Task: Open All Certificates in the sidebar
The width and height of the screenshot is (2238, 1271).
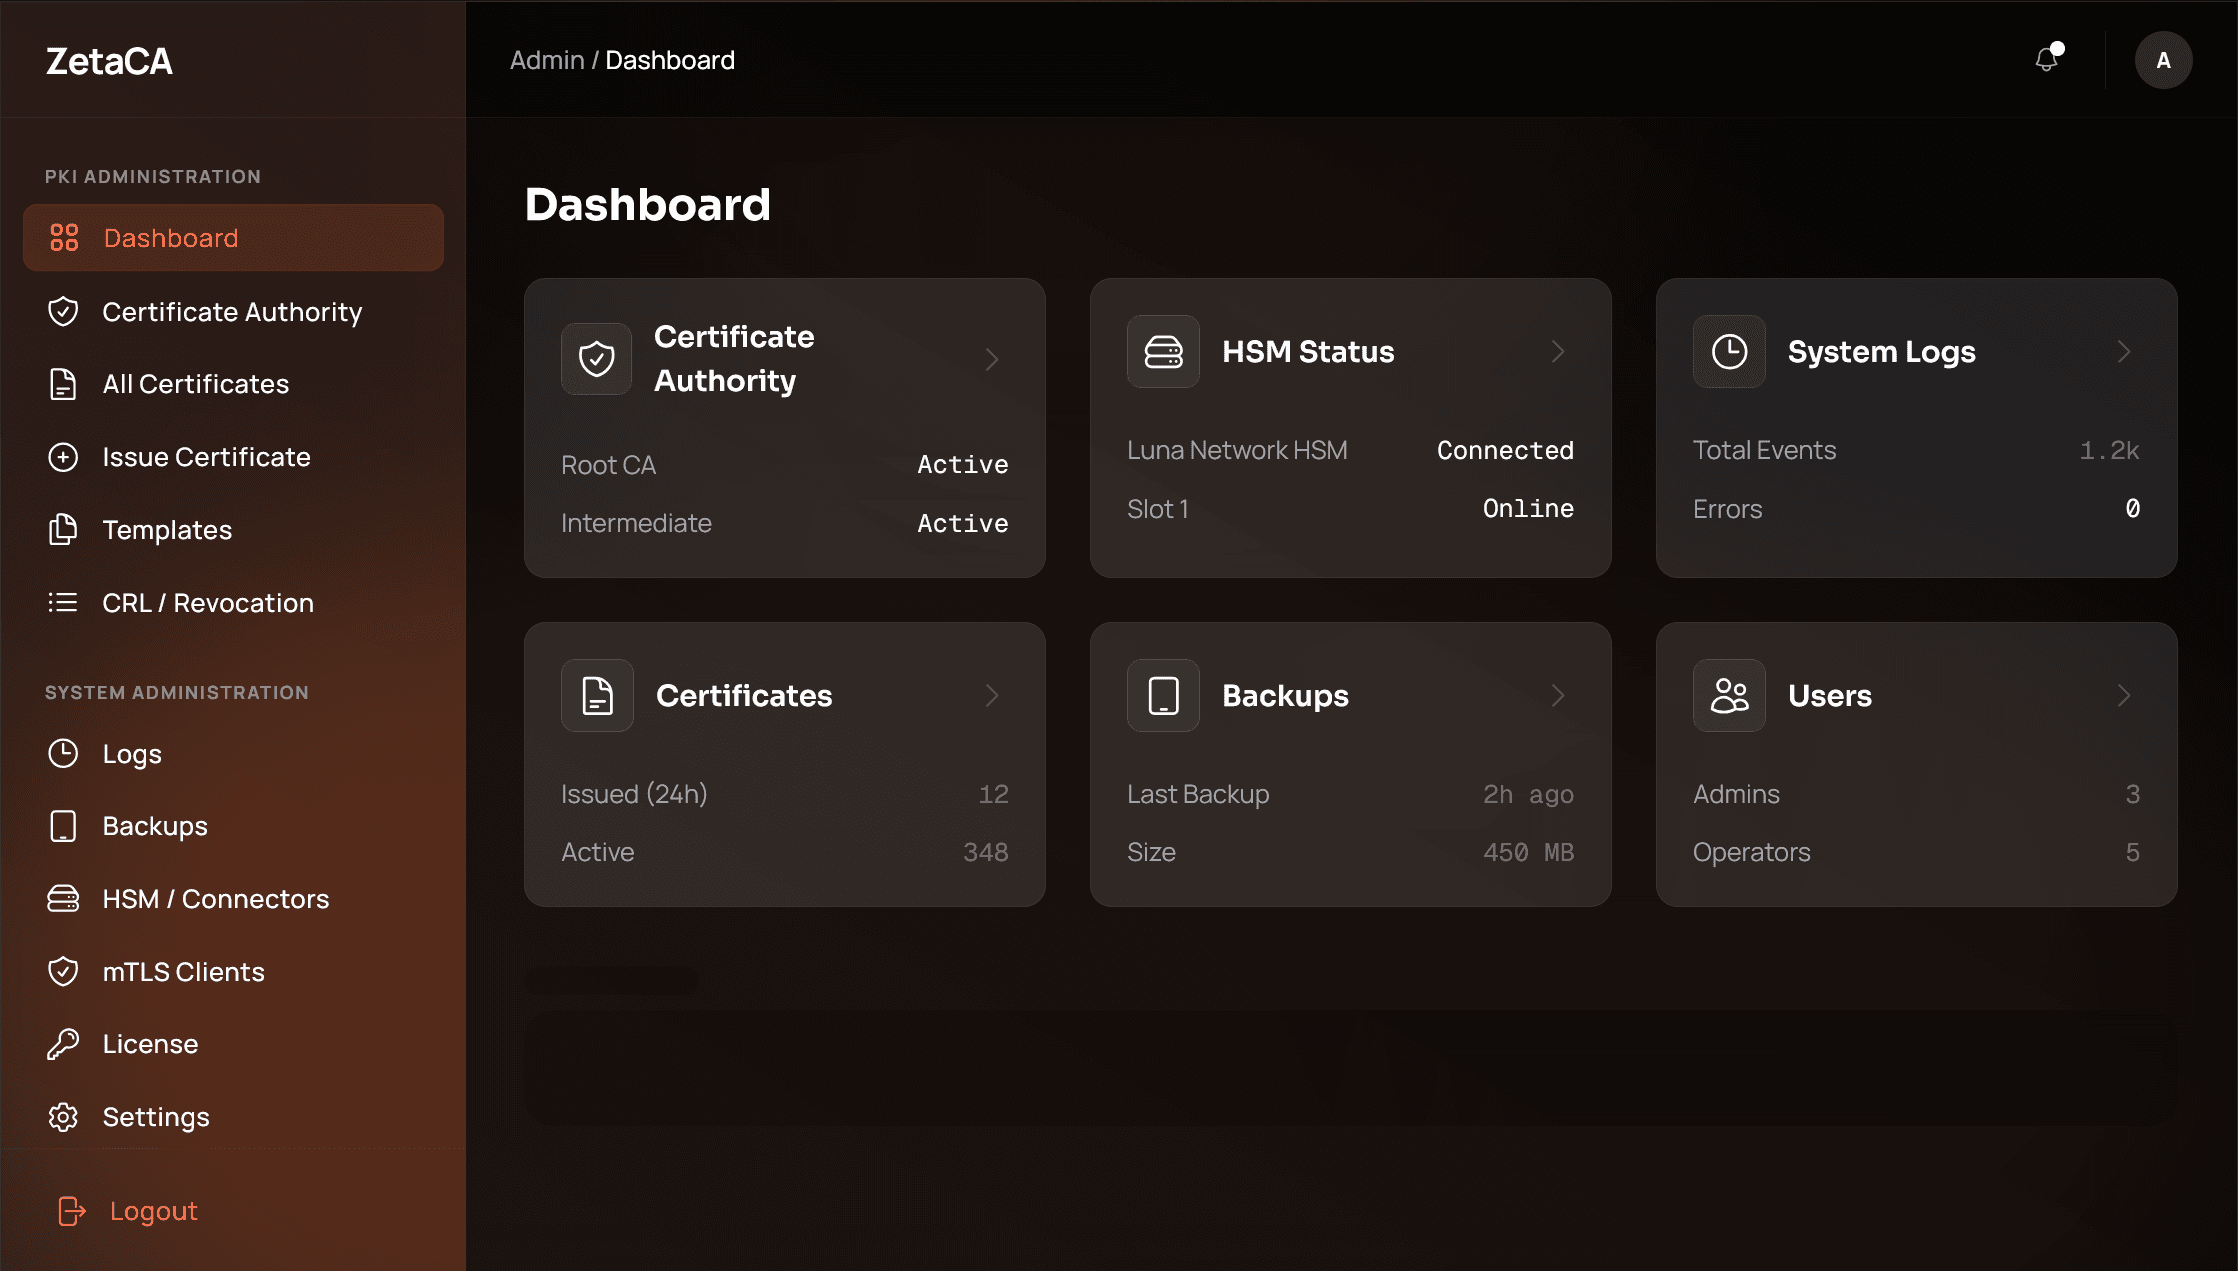Action: point(195,384)
